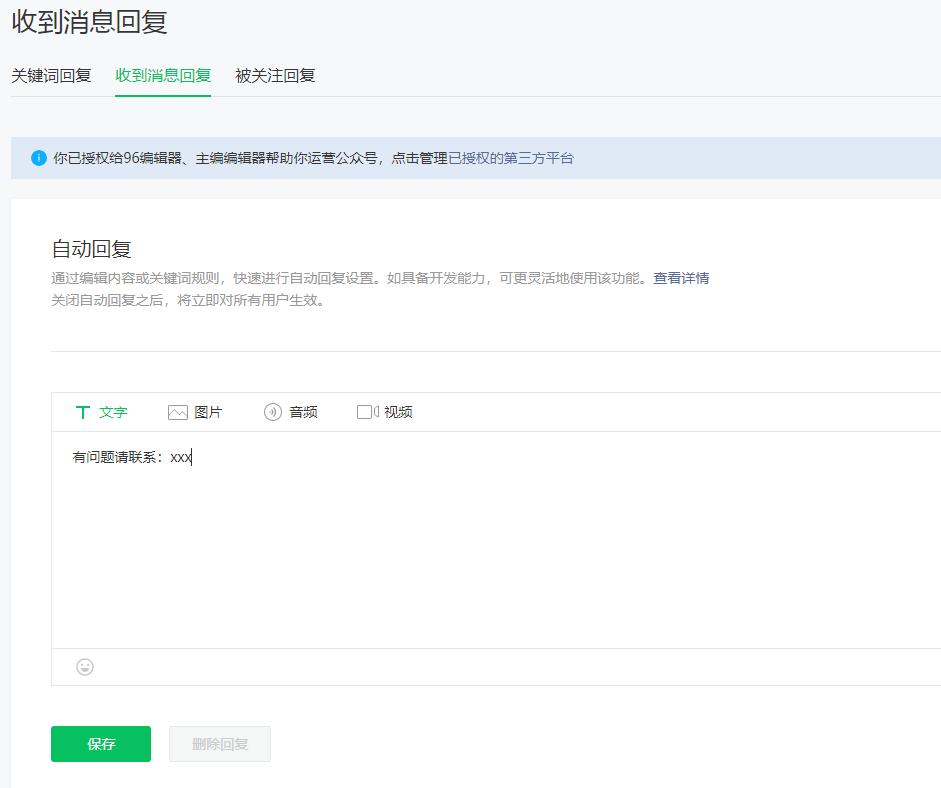Click the T icon next to 文字
The width and height of the screenshot is (941, 788).
84,411
